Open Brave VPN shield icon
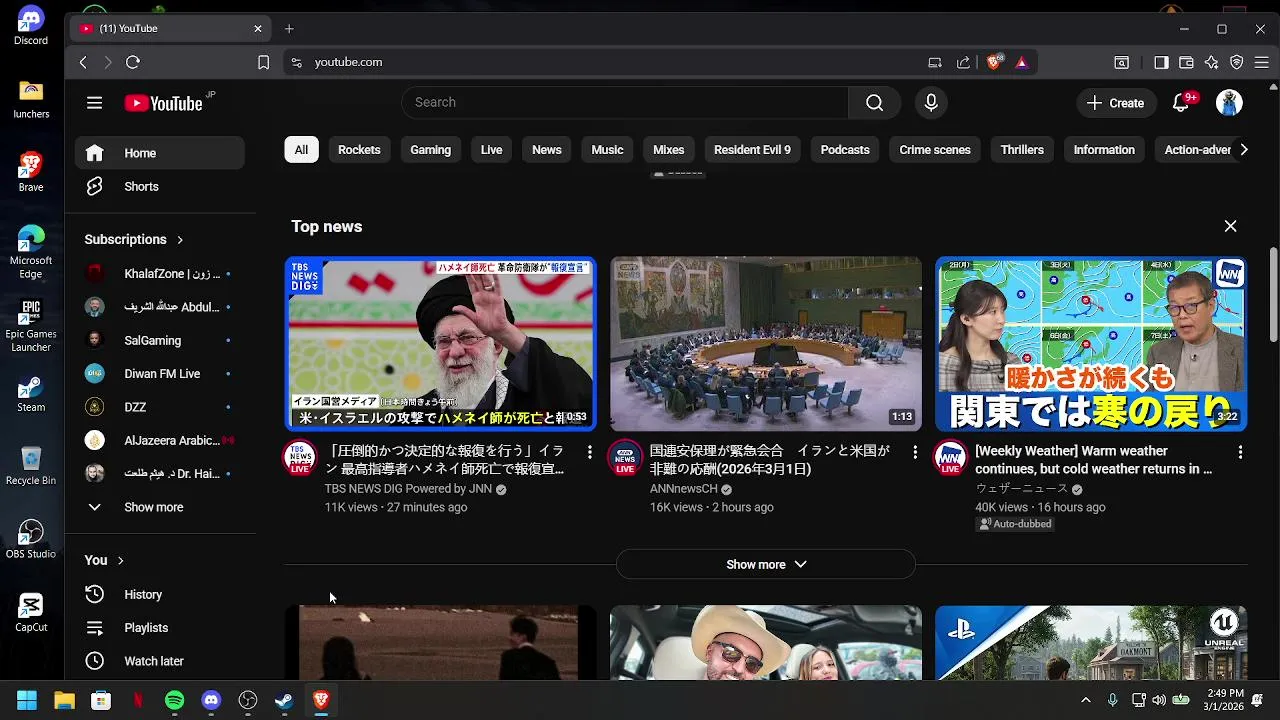Image resolution: width=1280 pixels, height=720 pixels. (x=1236, y=62)
